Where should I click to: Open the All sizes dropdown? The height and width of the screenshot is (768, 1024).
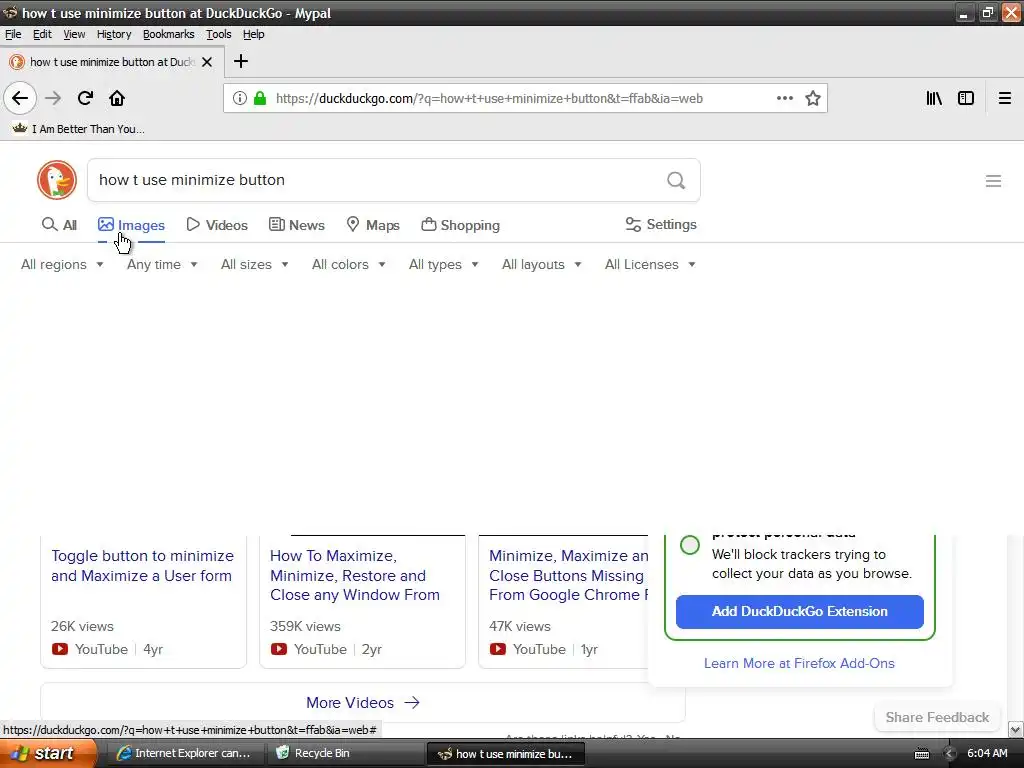(255, 264)
